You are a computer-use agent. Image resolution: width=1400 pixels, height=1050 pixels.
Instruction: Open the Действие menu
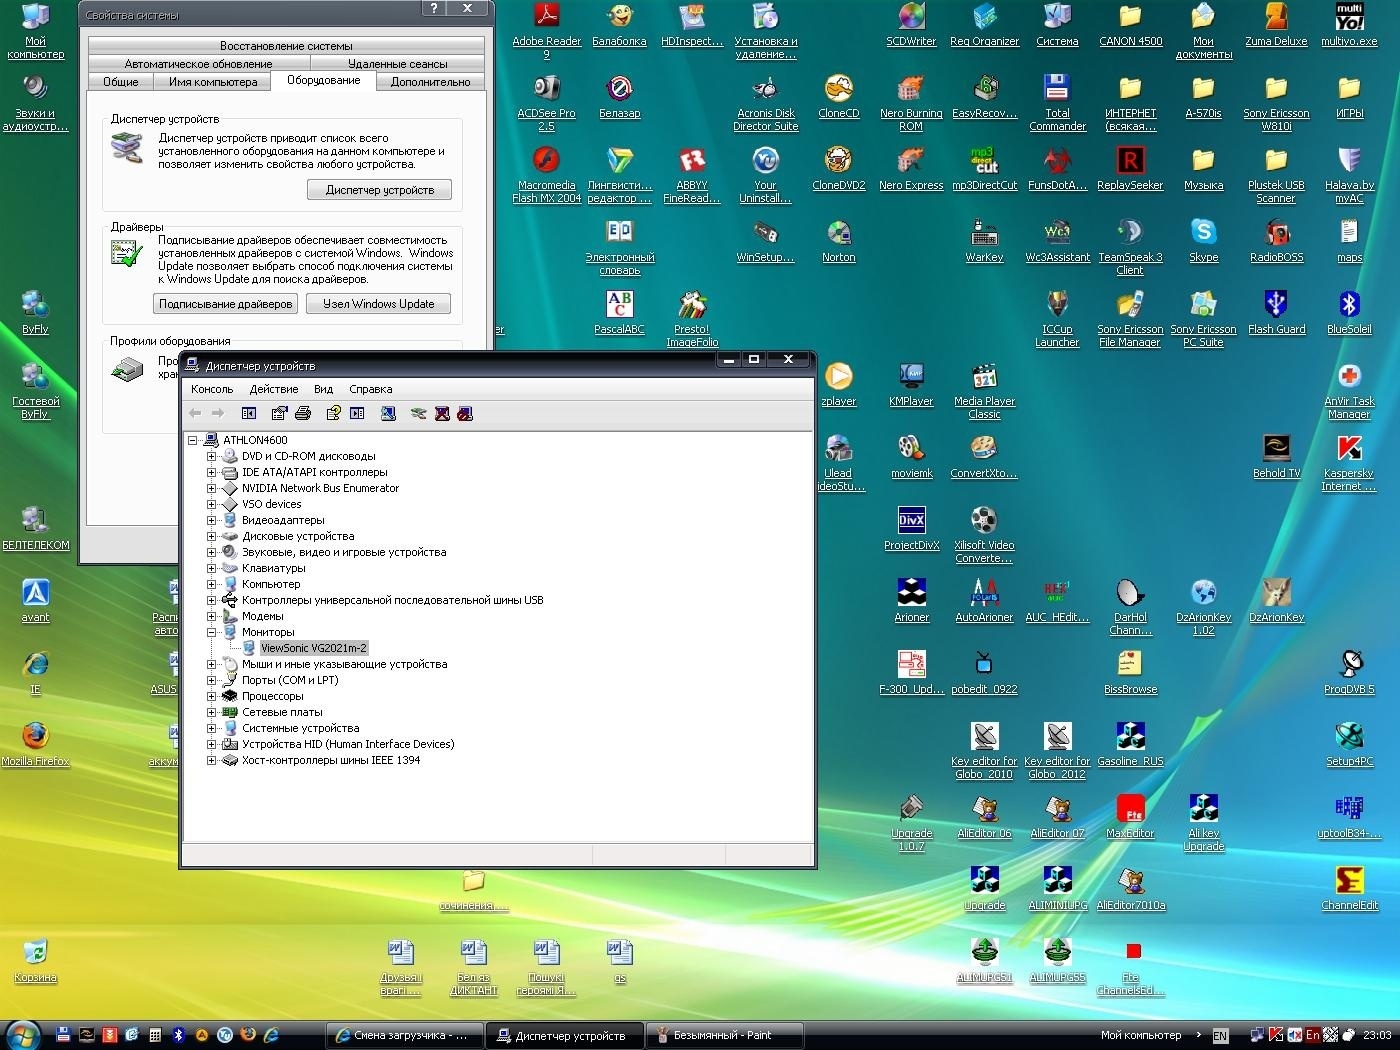(273, 389)
